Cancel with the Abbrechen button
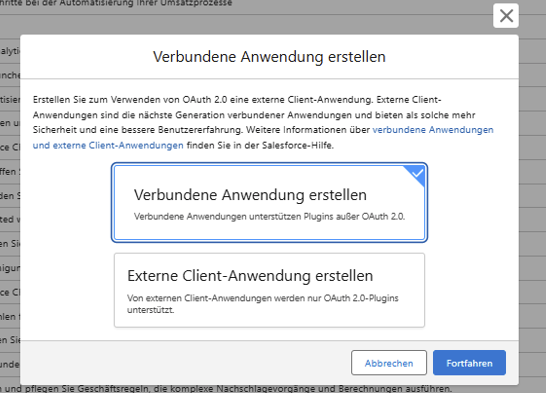546x393 pixels. click(389, 363)
